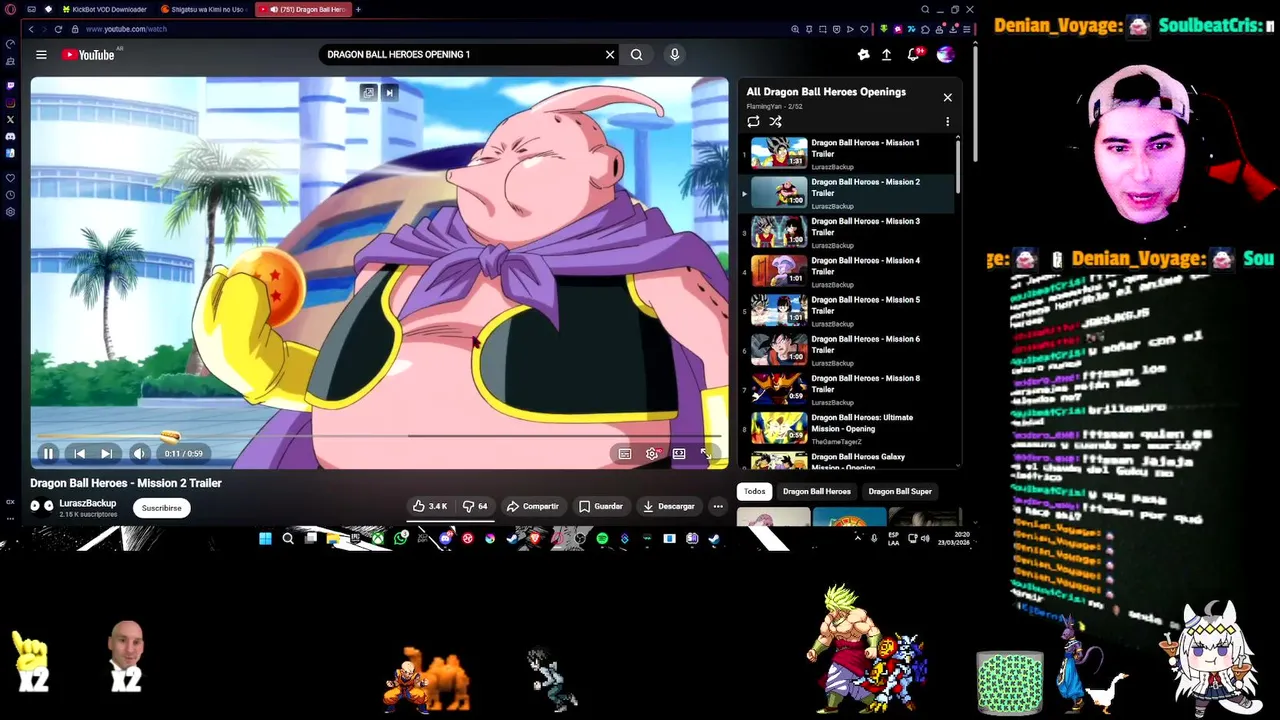Open a new browser tab

(358, 9)
